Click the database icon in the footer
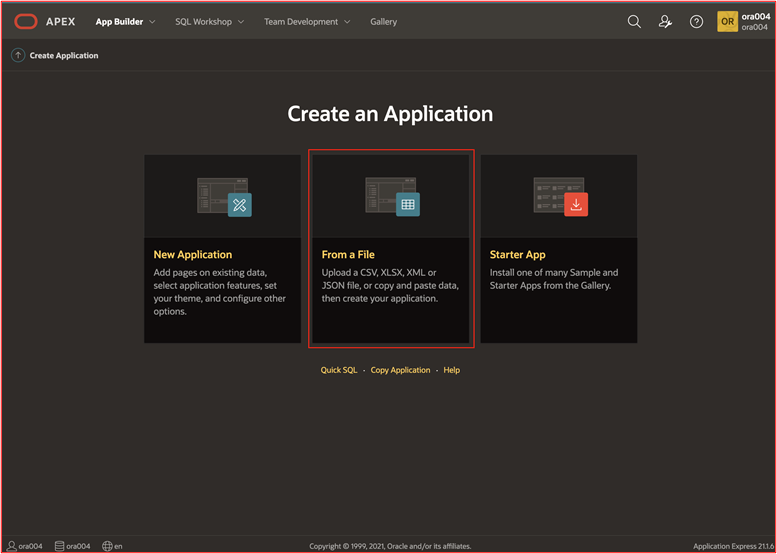777x554 pixels. (59, 546)
